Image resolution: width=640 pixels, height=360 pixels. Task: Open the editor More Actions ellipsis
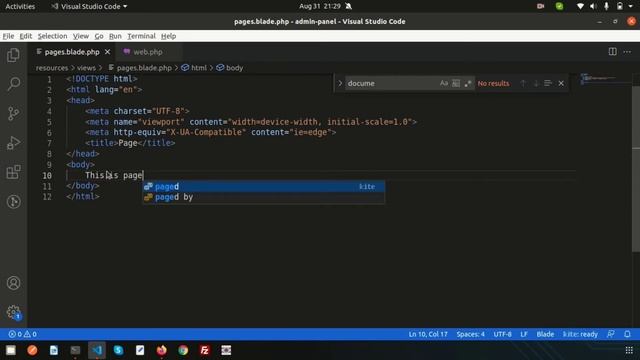(x=627, y=52)
